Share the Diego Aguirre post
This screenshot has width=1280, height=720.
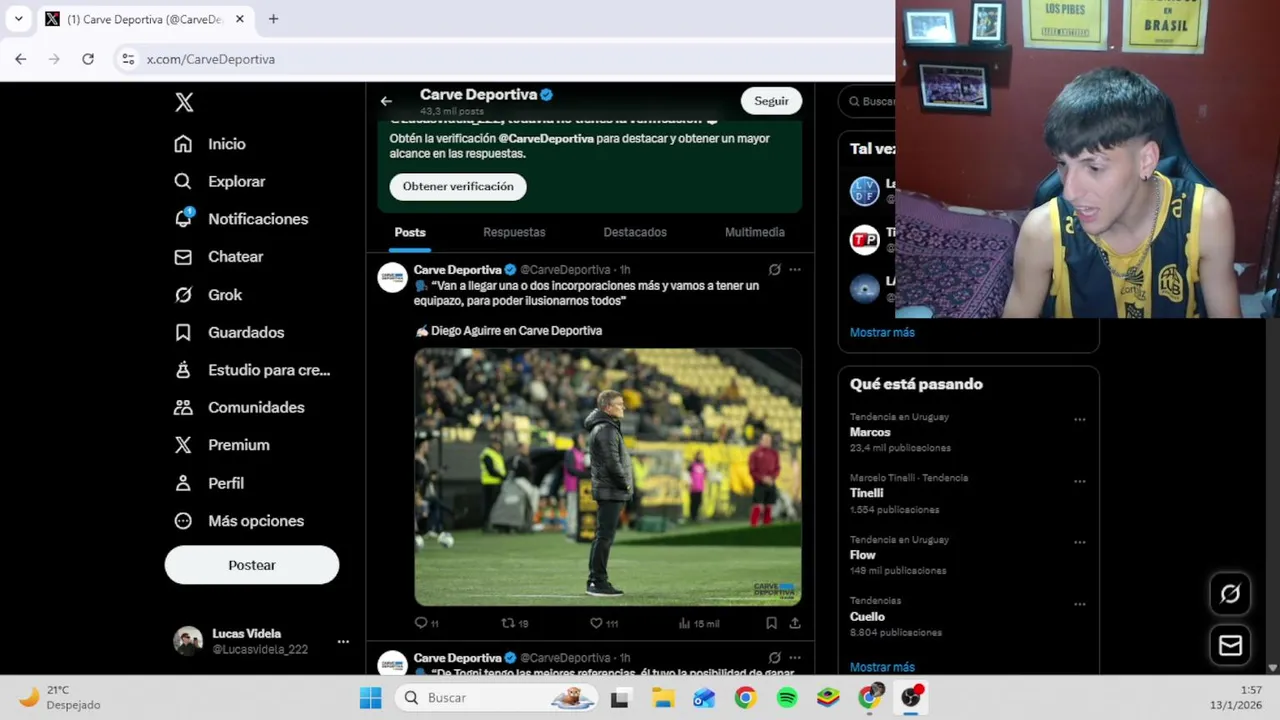click(x=795, y=623)
